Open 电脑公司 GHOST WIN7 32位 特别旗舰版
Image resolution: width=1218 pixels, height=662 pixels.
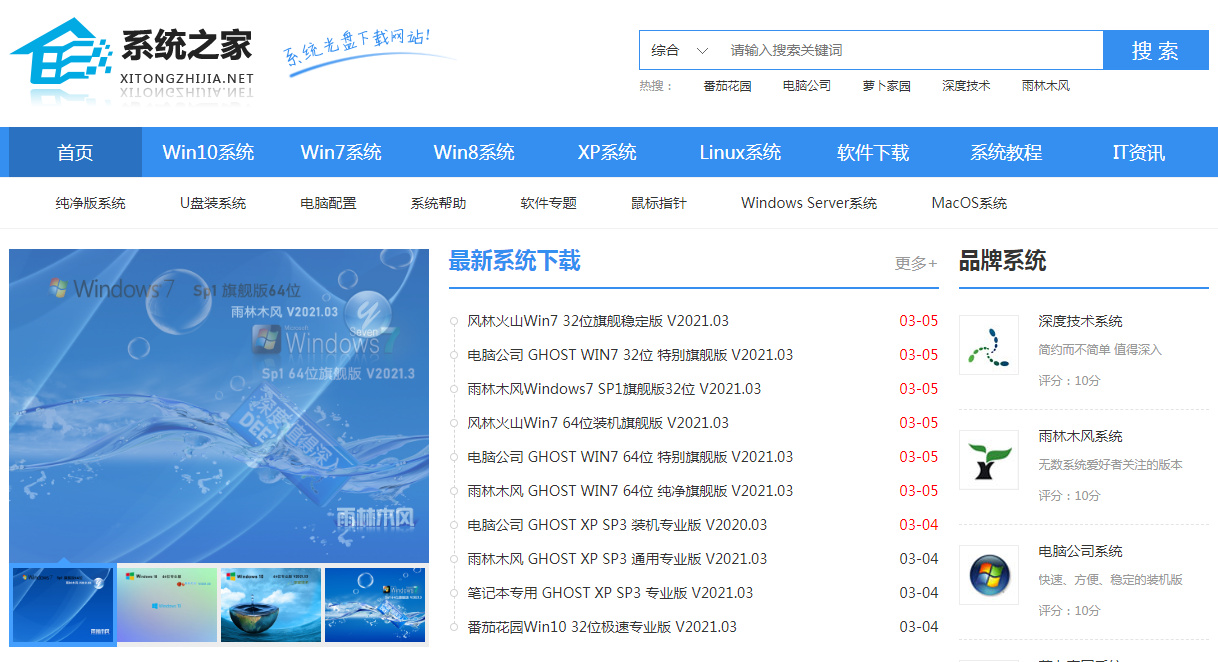(630, 355)
